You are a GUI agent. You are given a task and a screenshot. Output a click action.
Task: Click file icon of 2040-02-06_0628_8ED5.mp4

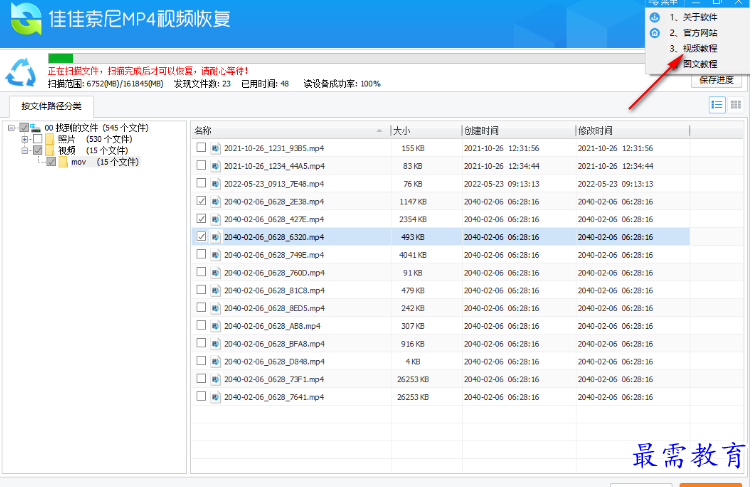(x=215, y=308)
